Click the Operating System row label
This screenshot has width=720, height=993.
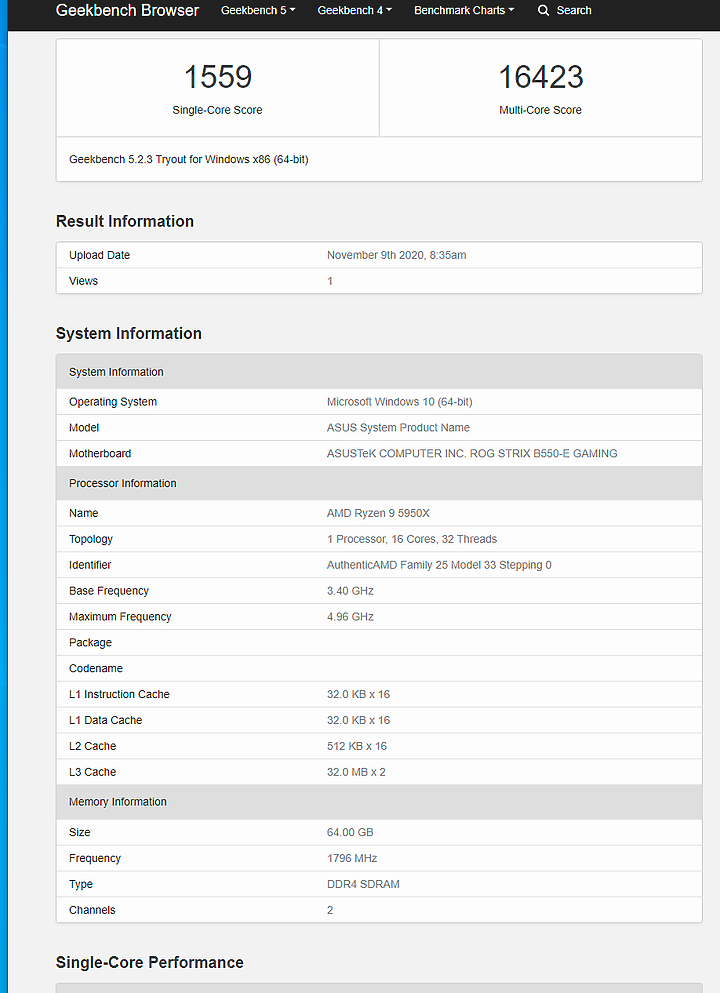pyautogui.click(x=113, y=402)
